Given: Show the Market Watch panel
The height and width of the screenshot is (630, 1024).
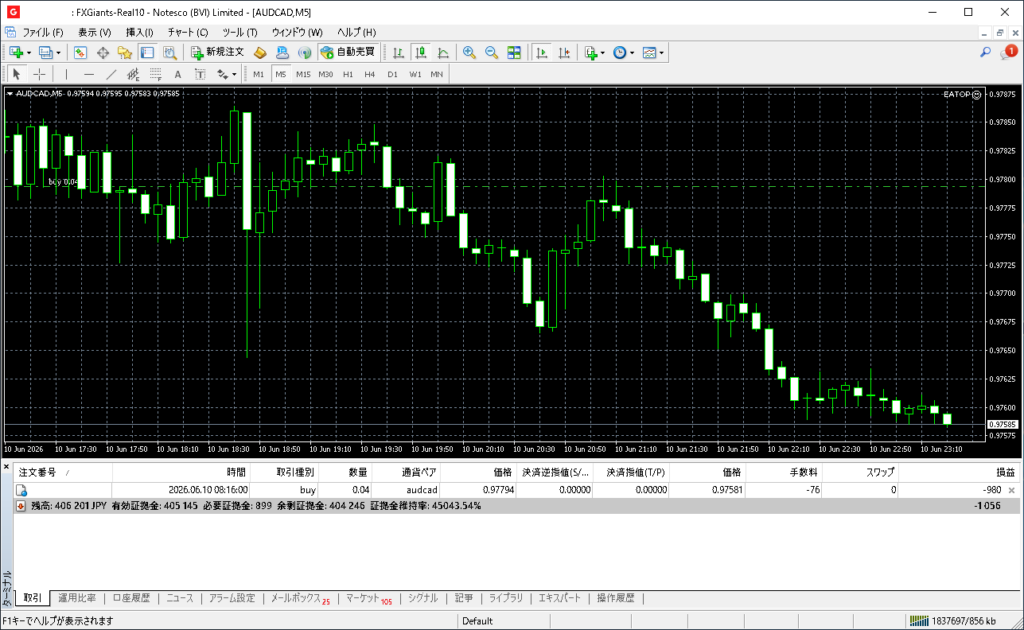Looking at the screenshot, I should (x=80, y=53).
